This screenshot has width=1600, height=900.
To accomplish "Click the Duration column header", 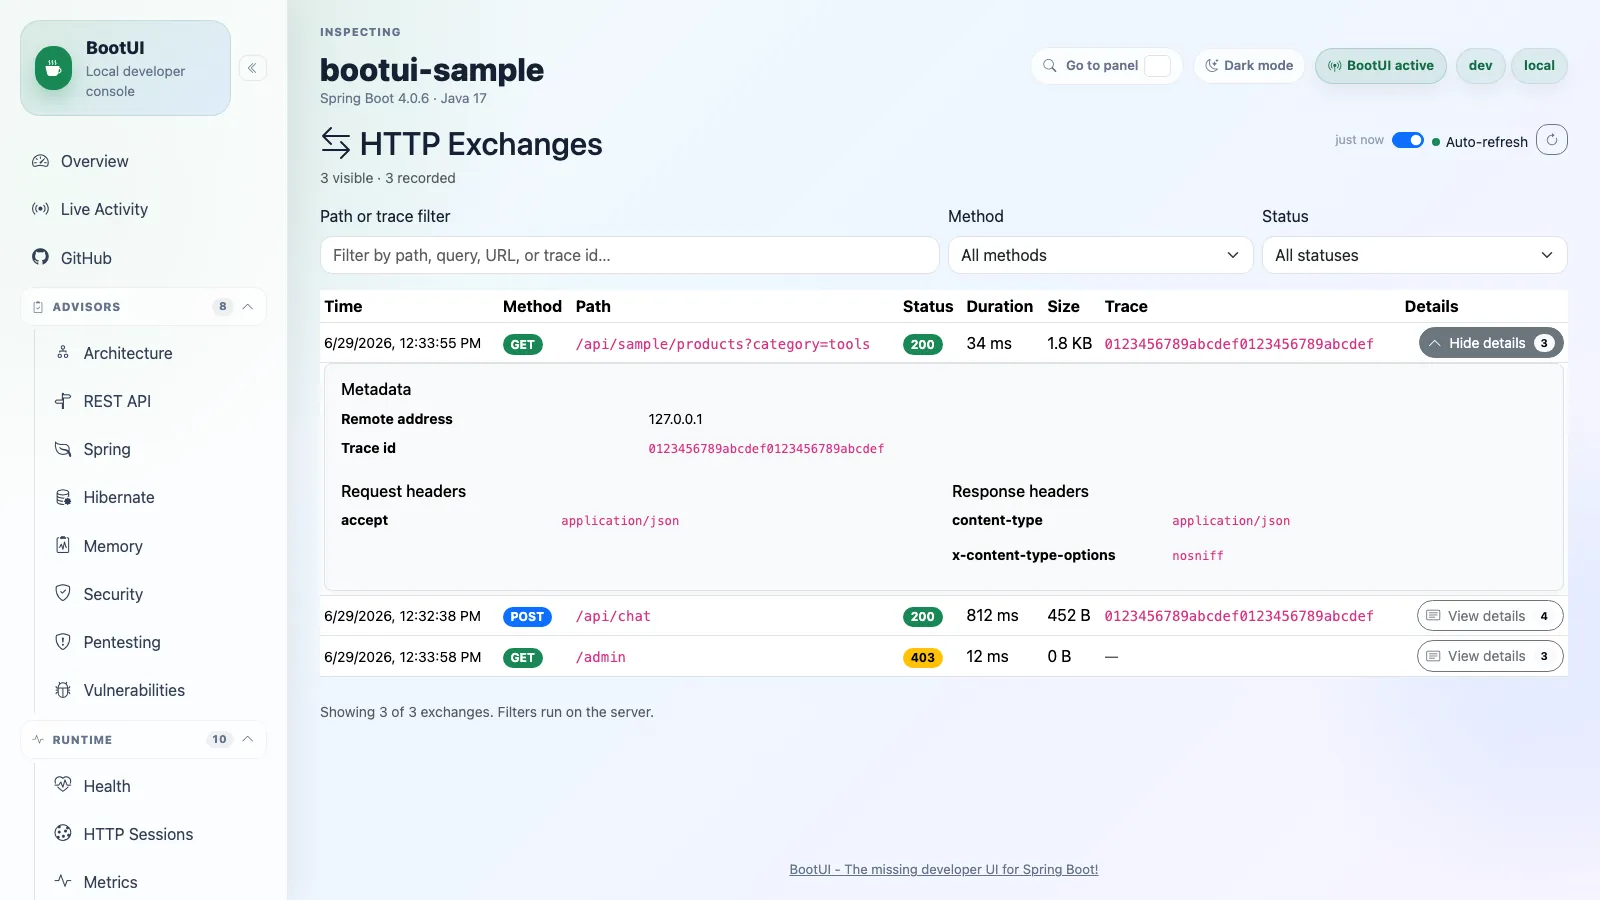I will point(999,306).
